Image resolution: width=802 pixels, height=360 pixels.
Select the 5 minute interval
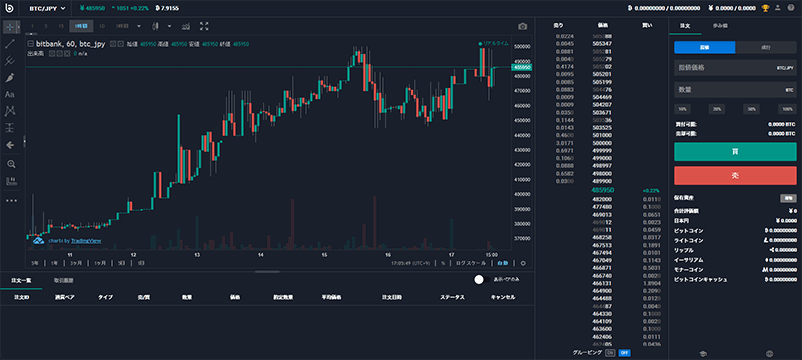point(46,26)
